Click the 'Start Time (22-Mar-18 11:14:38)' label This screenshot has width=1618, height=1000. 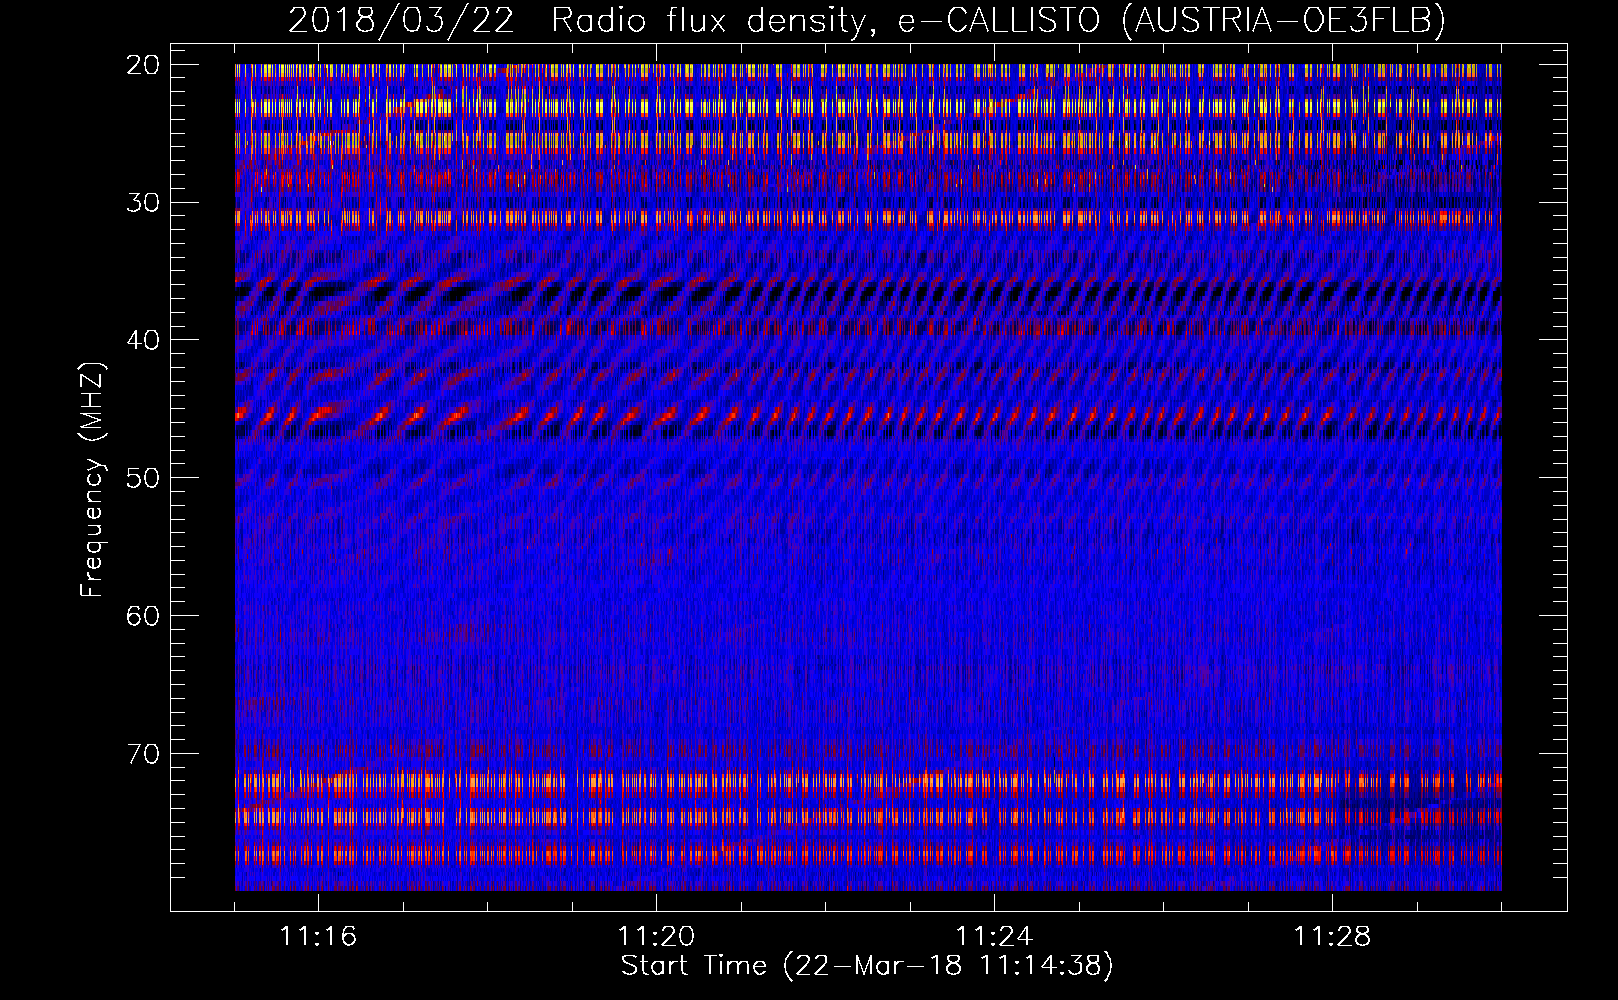point(867,966)
